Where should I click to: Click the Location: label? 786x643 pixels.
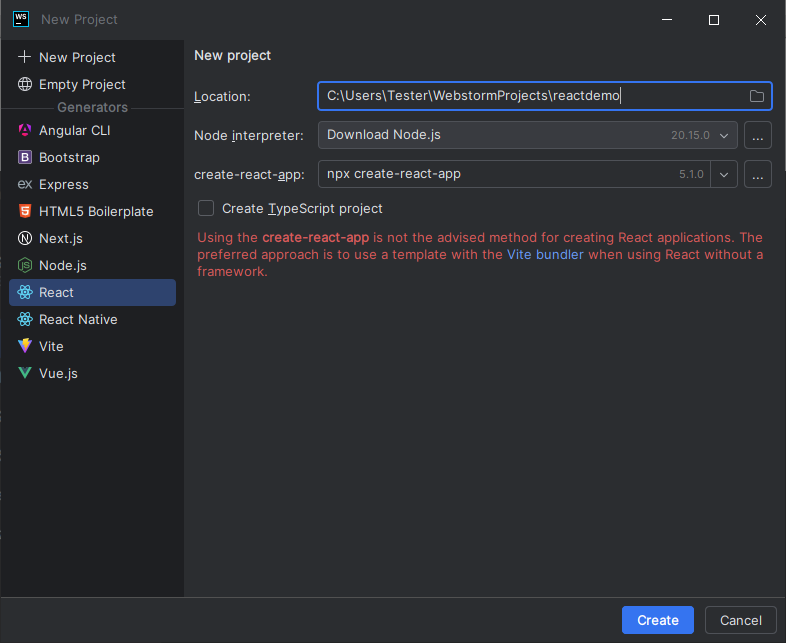pos(222,96)
